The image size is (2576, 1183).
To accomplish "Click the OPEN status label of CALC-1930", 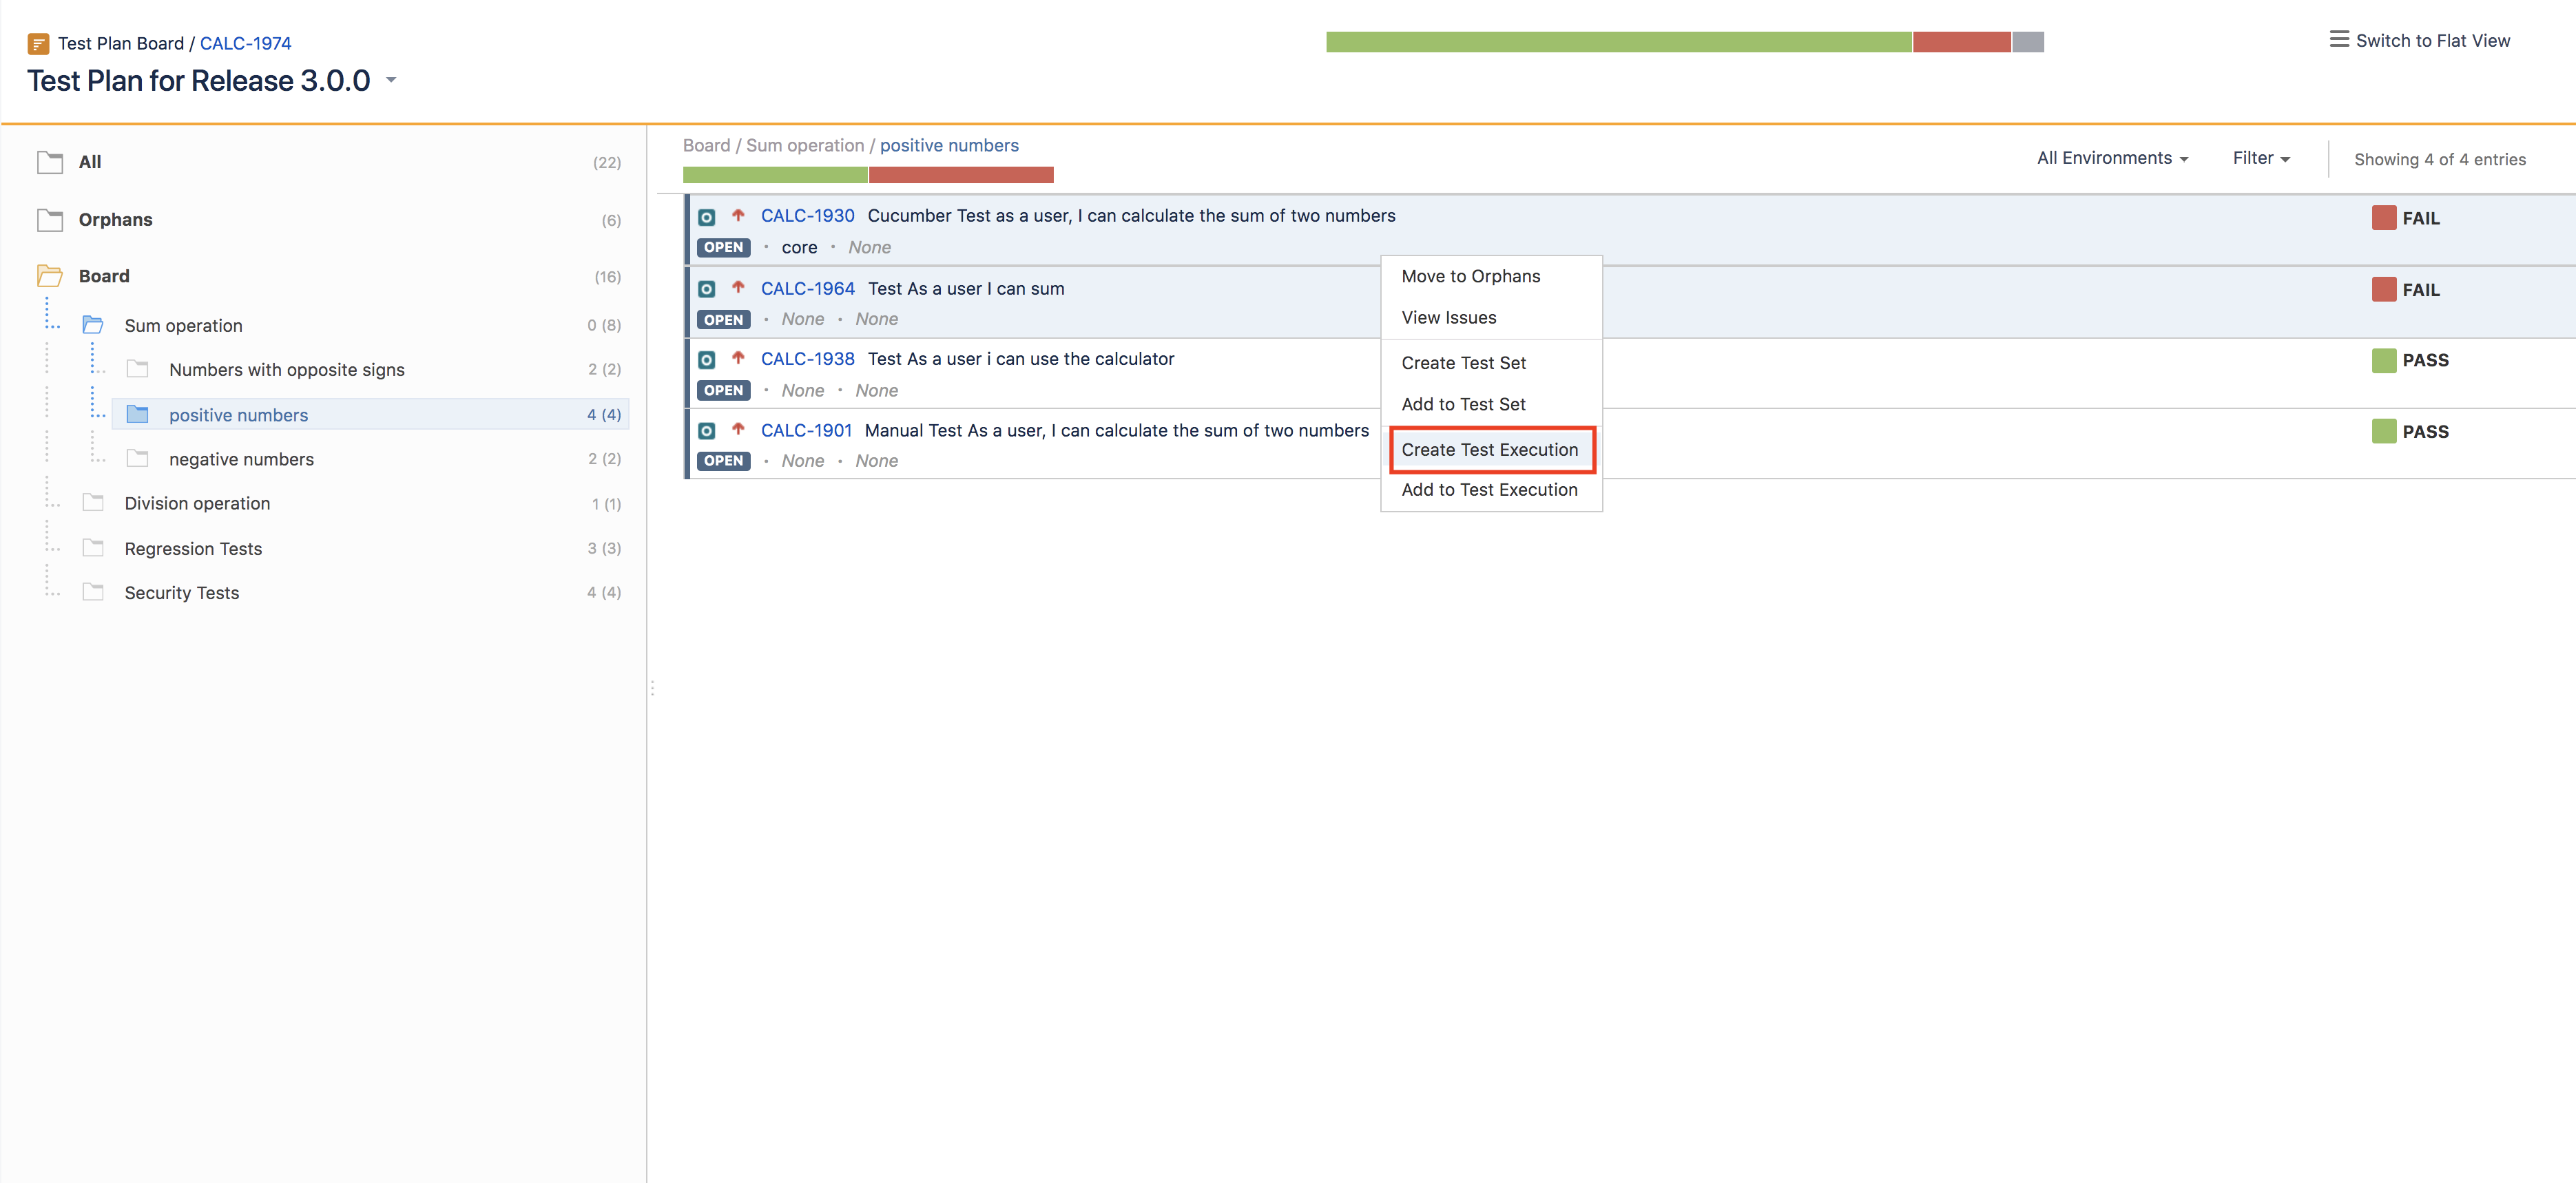I will [x=723, y=248].
